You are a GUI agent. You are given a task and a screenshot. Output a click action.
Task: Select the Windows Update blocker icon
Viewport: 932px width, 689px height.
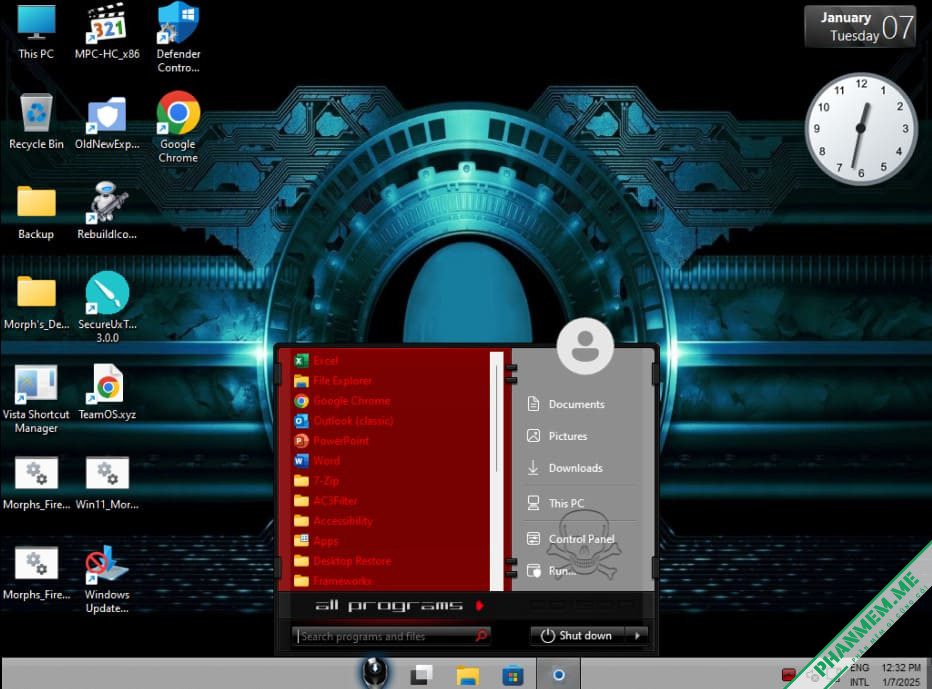[107, 579]
